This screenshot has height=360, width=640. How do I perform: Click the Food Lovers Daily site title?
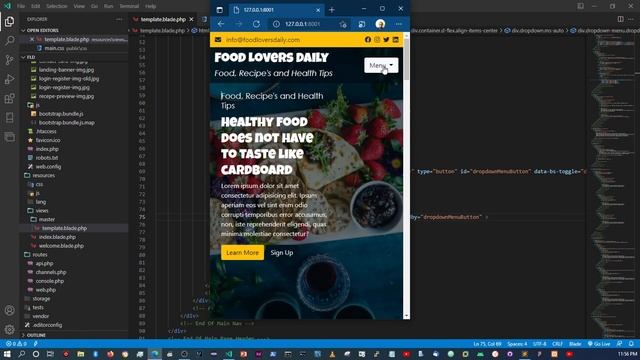pyautogui.click(x=271, y=58)
